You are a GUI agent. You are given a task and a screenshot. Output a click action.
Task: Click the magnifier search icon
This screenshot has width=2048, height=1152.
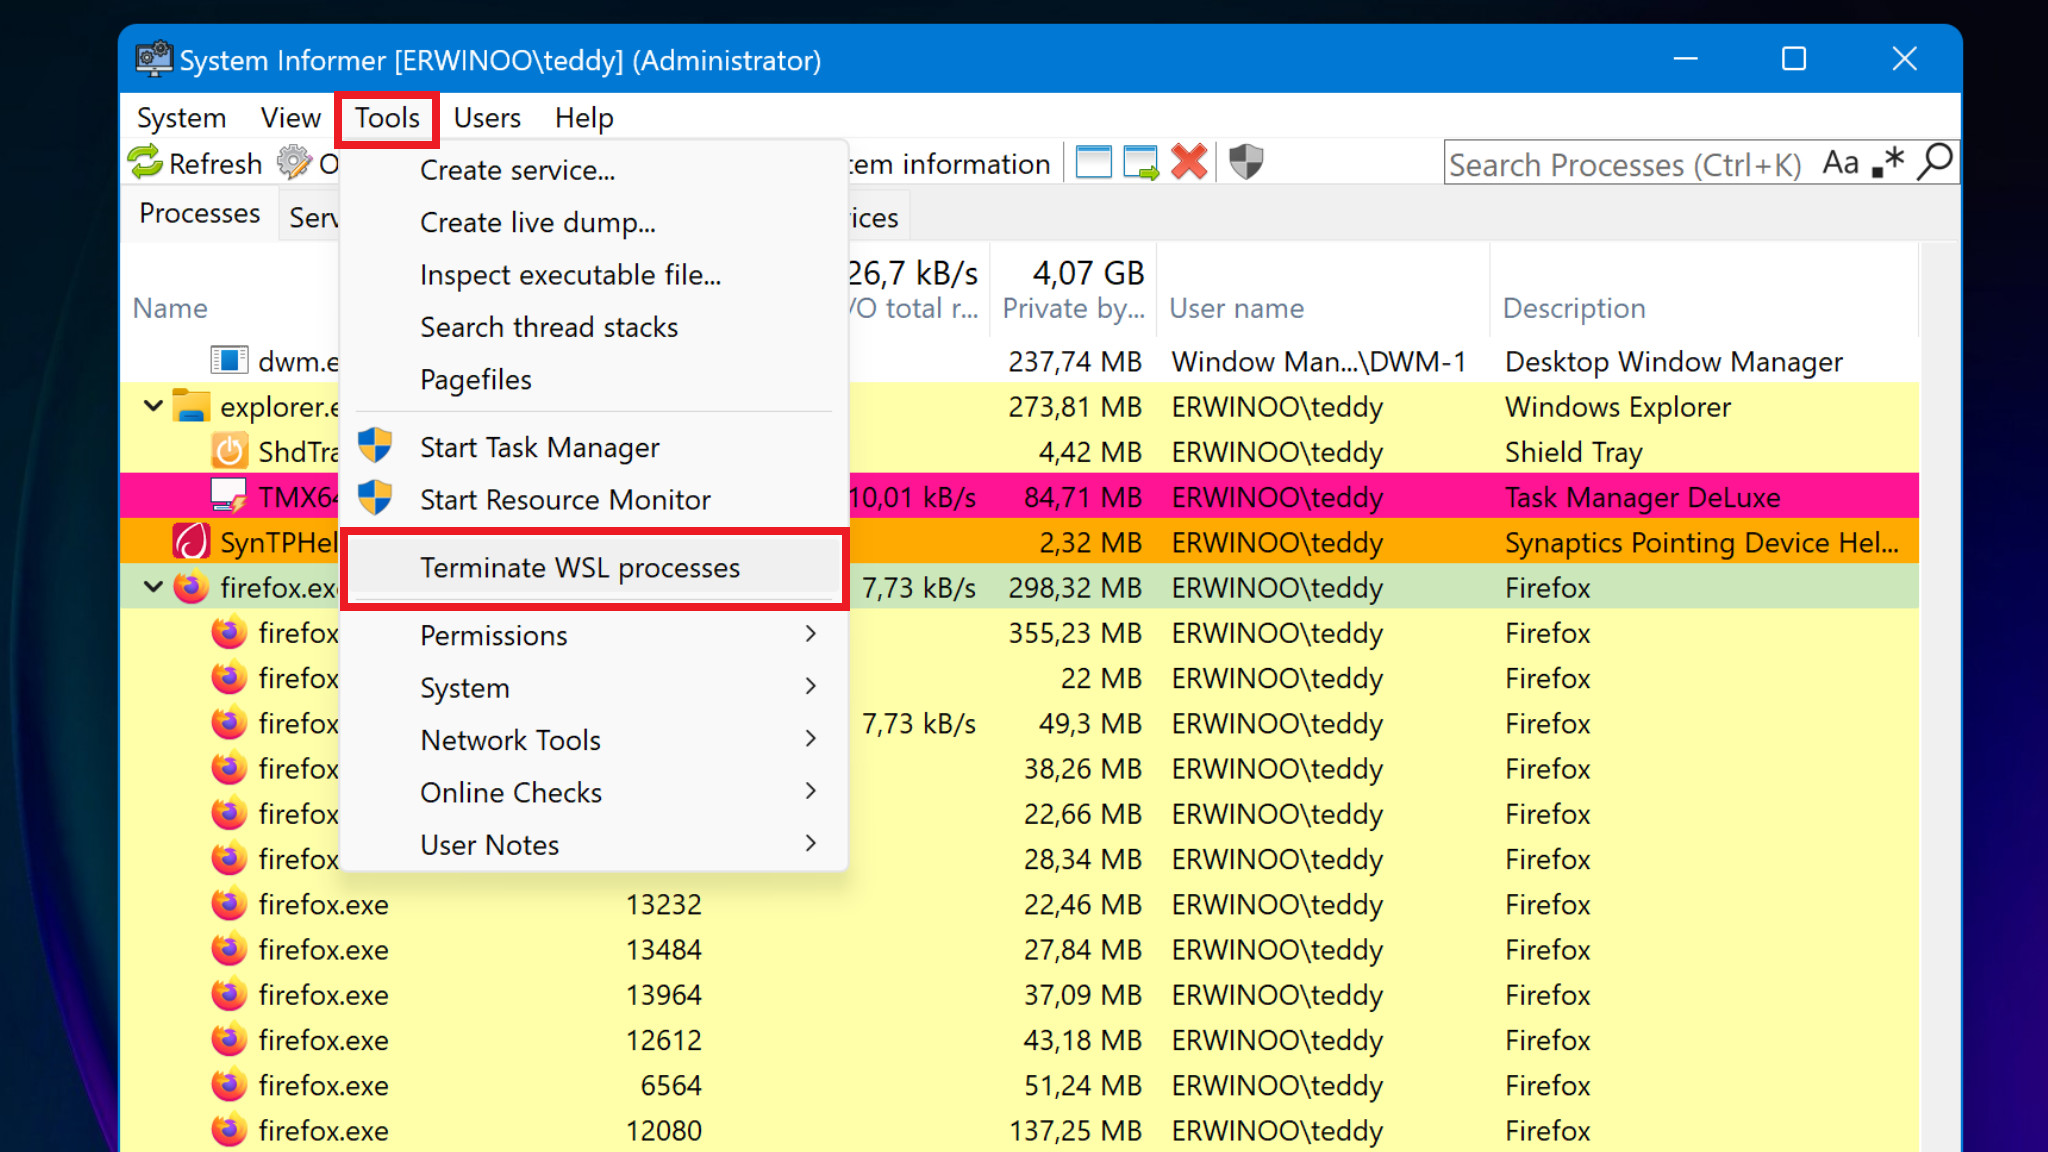[x=1936, y=162]
